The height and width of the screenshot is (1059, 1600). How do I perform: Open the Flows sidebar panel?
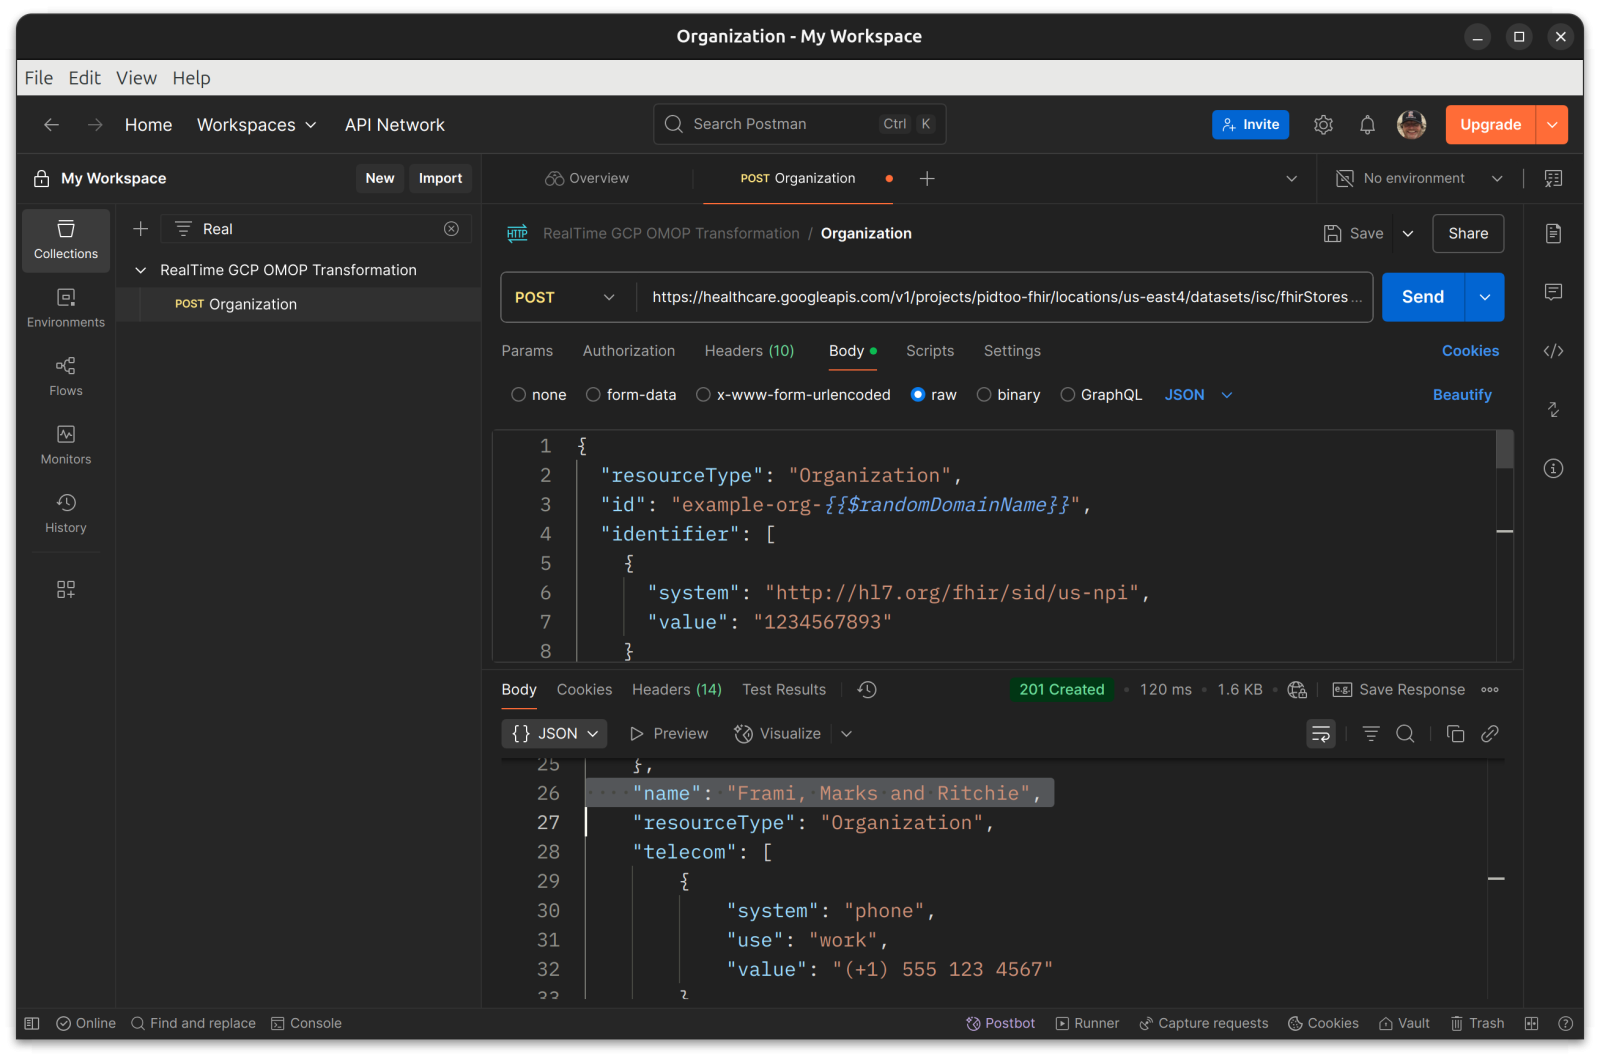(66, 376)
